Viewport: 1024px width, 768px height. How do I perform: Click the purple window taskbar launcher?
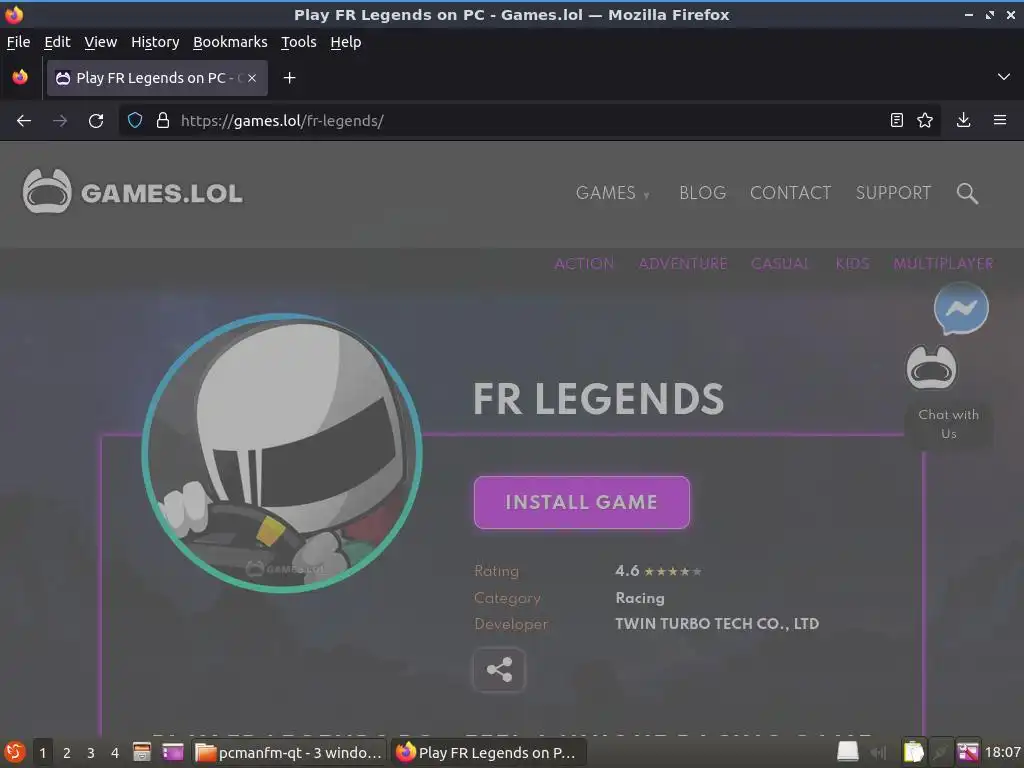(173, 752)
